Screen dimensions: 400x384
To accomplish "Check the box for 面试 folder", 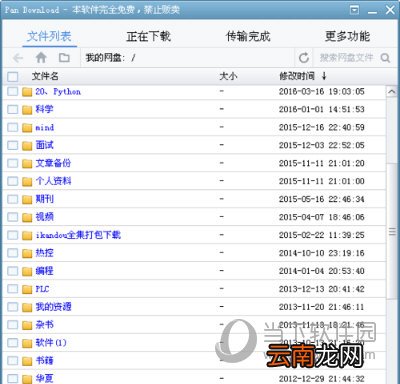I will [13, 145].
